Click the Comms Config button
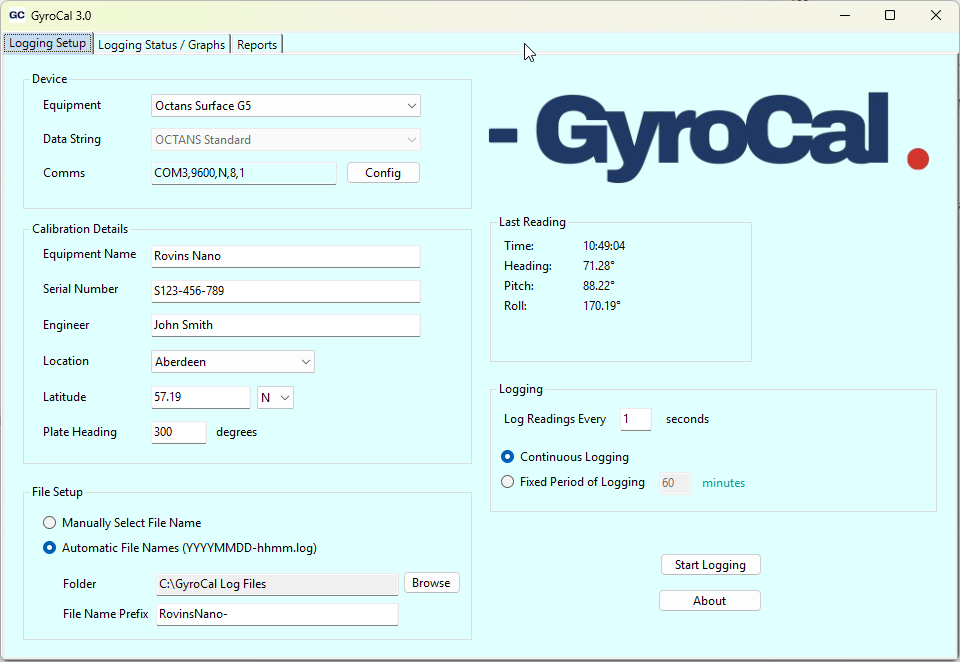The image size is (960, 662). pos(383,173)
